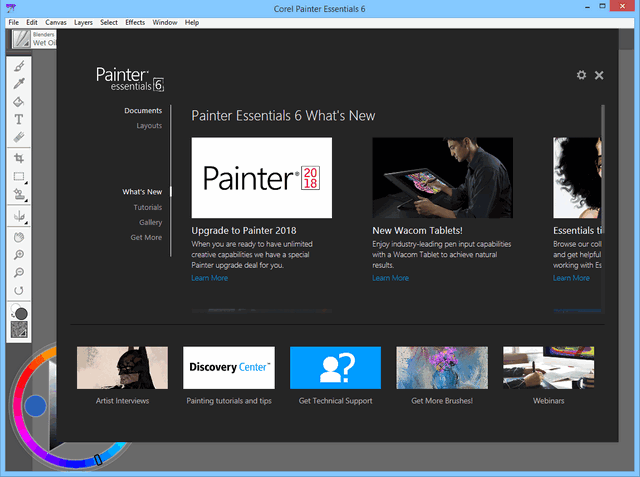The width and height of the screenshot is (640, 477).
Task: Open the Wacom tablet artist image
Action: 443,177
